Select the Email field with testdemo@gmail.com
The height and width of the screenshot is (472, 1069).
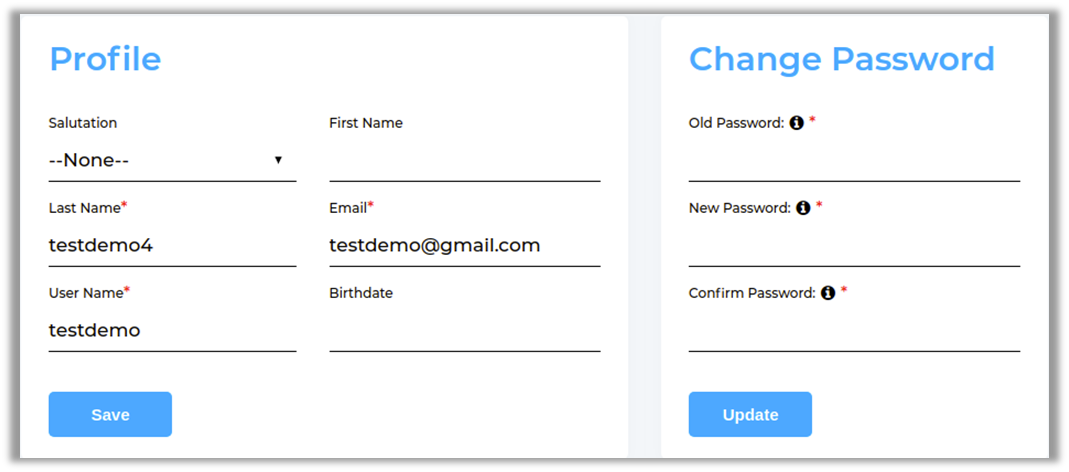coord(464,245)
